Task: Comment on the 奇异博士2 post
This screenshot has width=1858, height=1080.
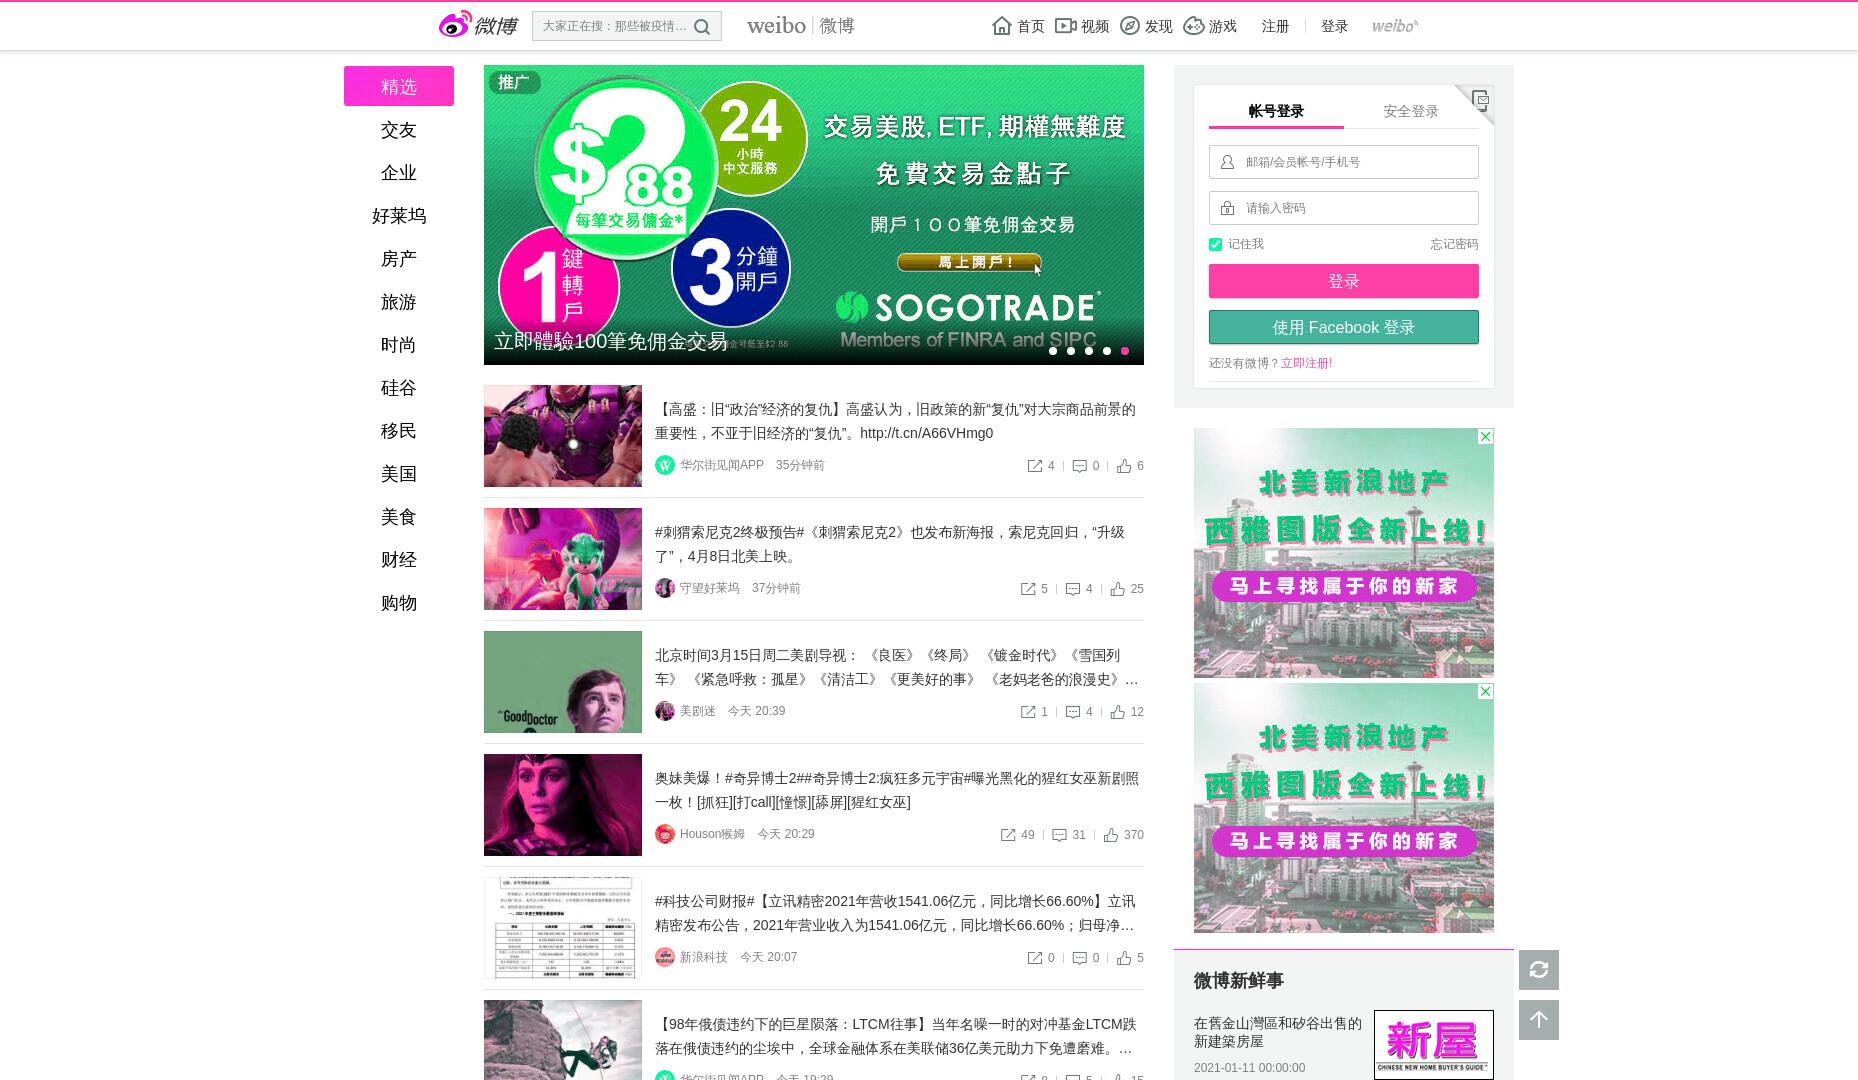Action: pyautogui.click(x=1059, y=835)
